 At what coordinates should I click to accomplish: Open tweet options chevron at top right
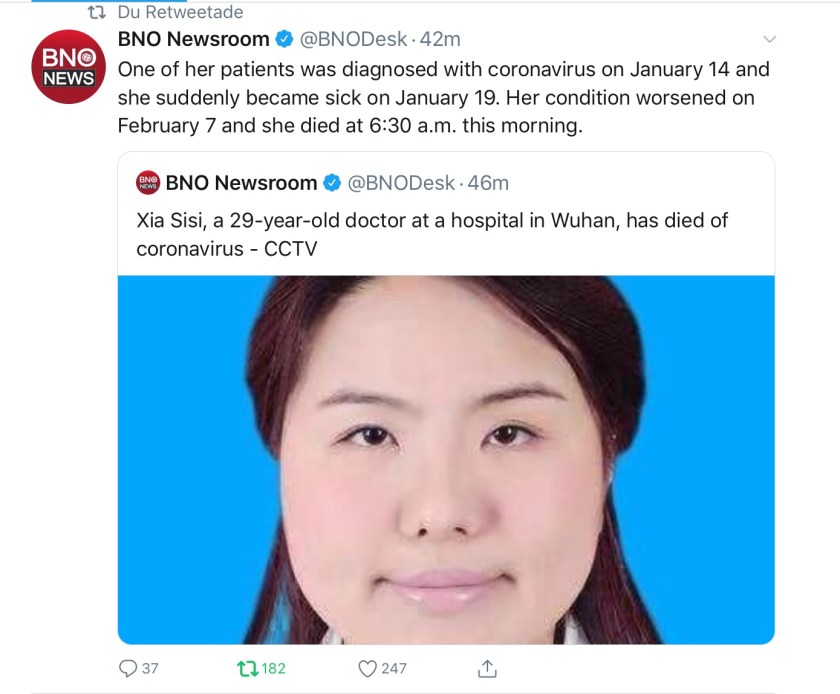click(769, 39)
